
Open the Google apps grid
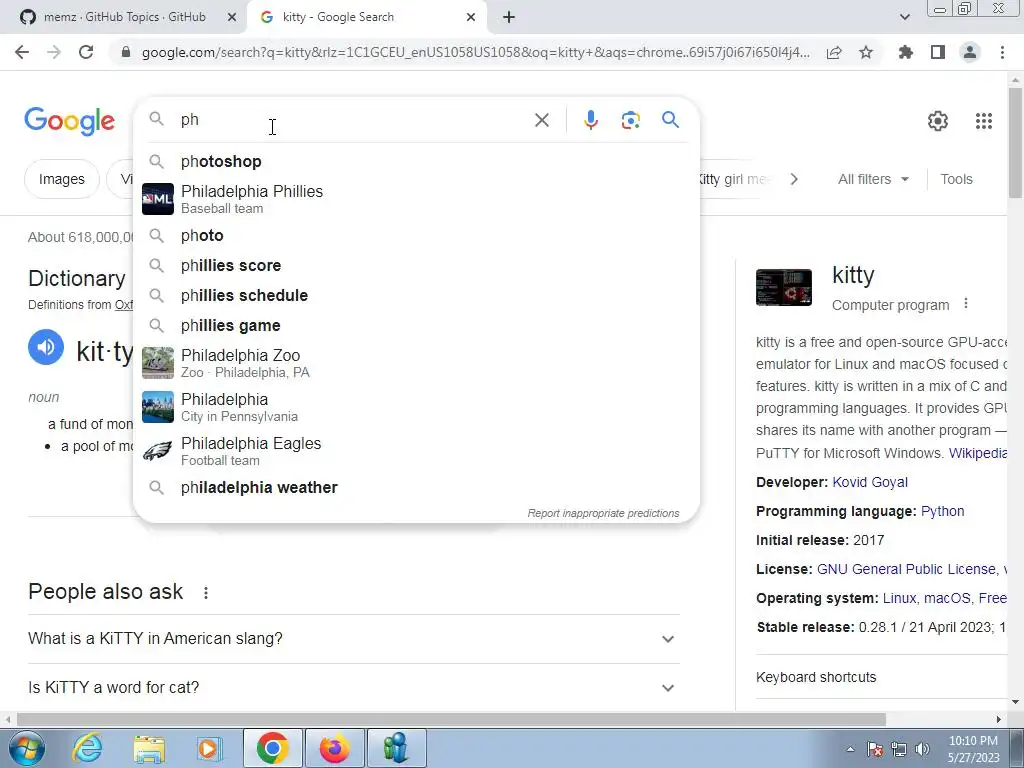[x=984, y=121]
